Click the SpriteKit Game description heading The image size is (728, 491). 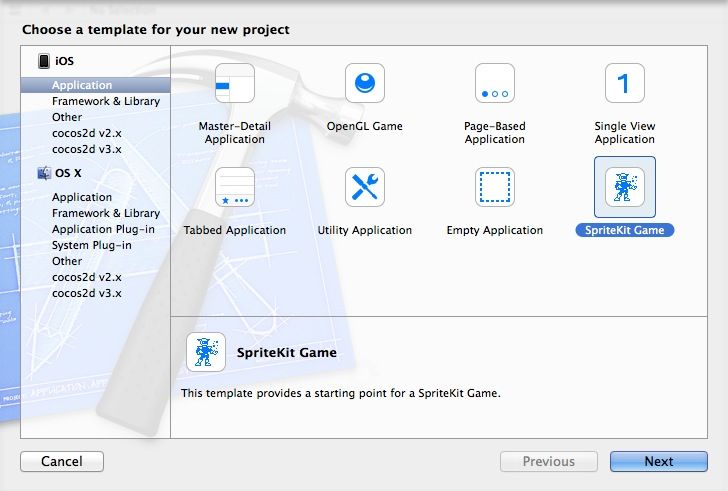coord(287,353)
